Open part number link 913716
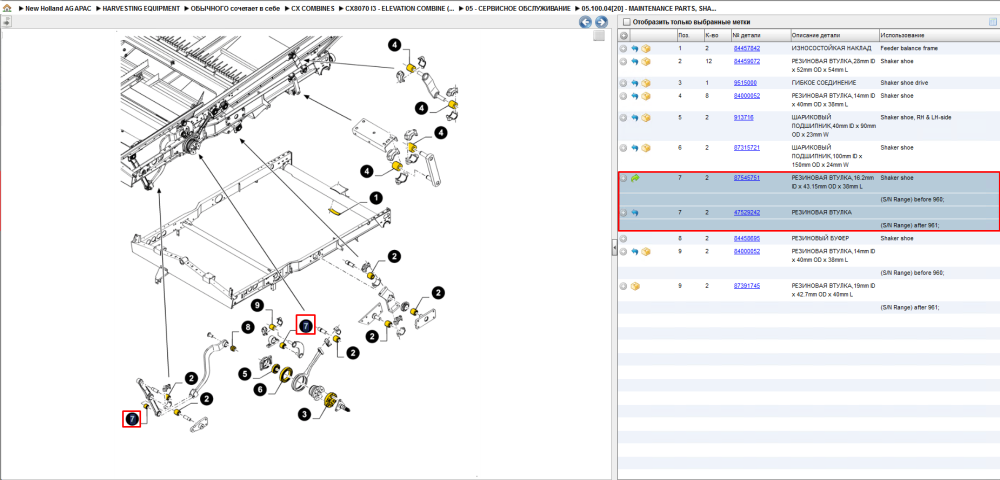 744,118
